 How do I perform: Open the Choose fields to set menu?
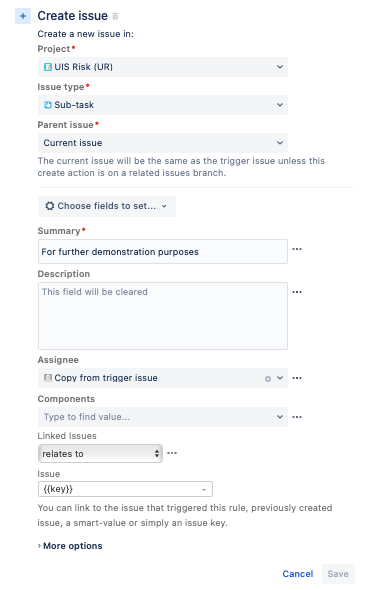coord(107,206)
